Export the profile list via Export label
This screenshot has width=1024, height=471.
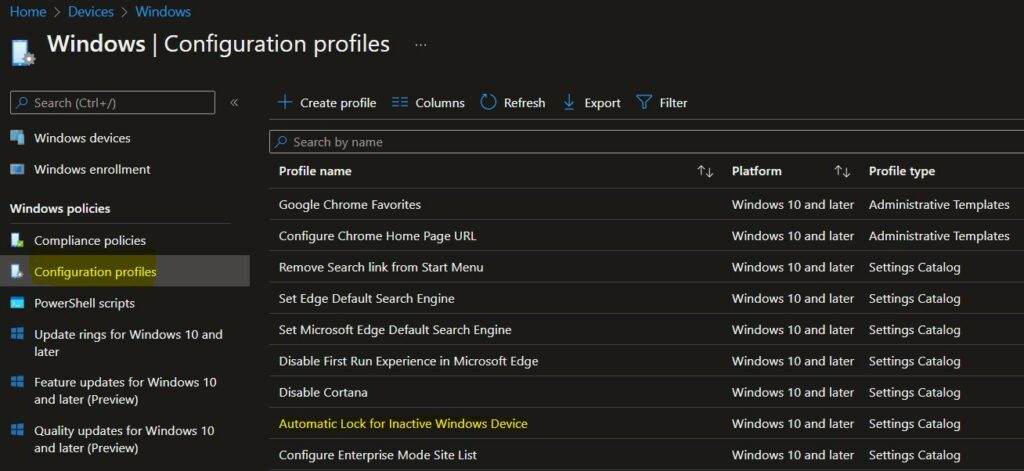point(602,103)
